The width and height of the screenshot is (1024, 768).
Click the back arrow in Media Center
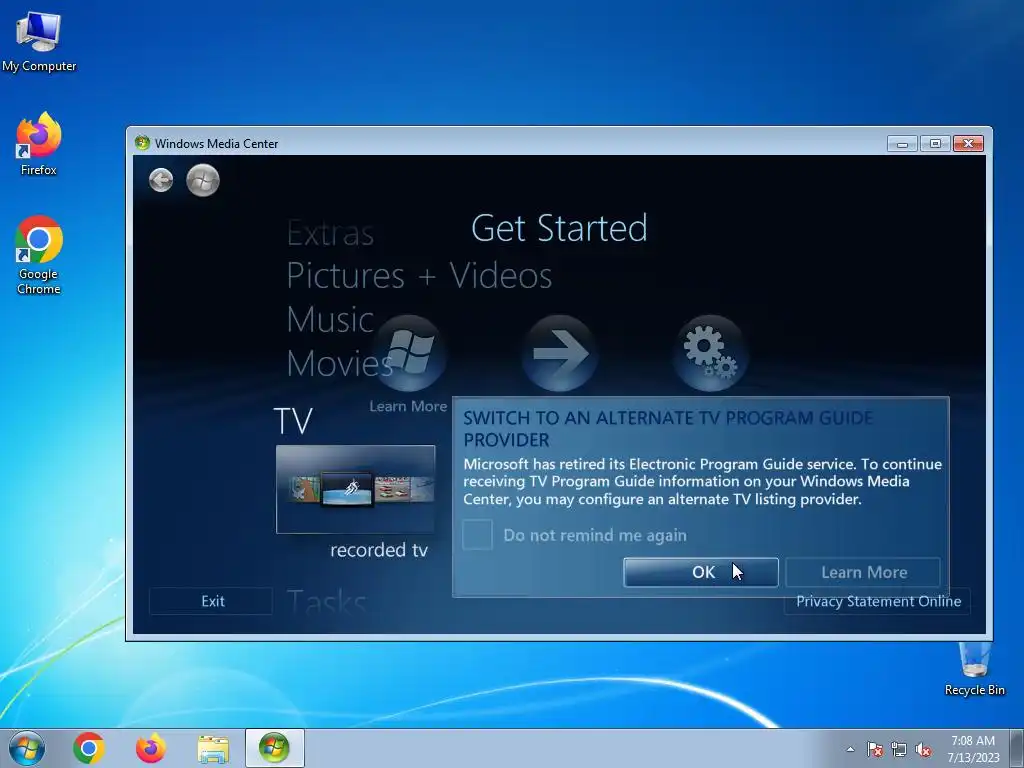point(161,180)
